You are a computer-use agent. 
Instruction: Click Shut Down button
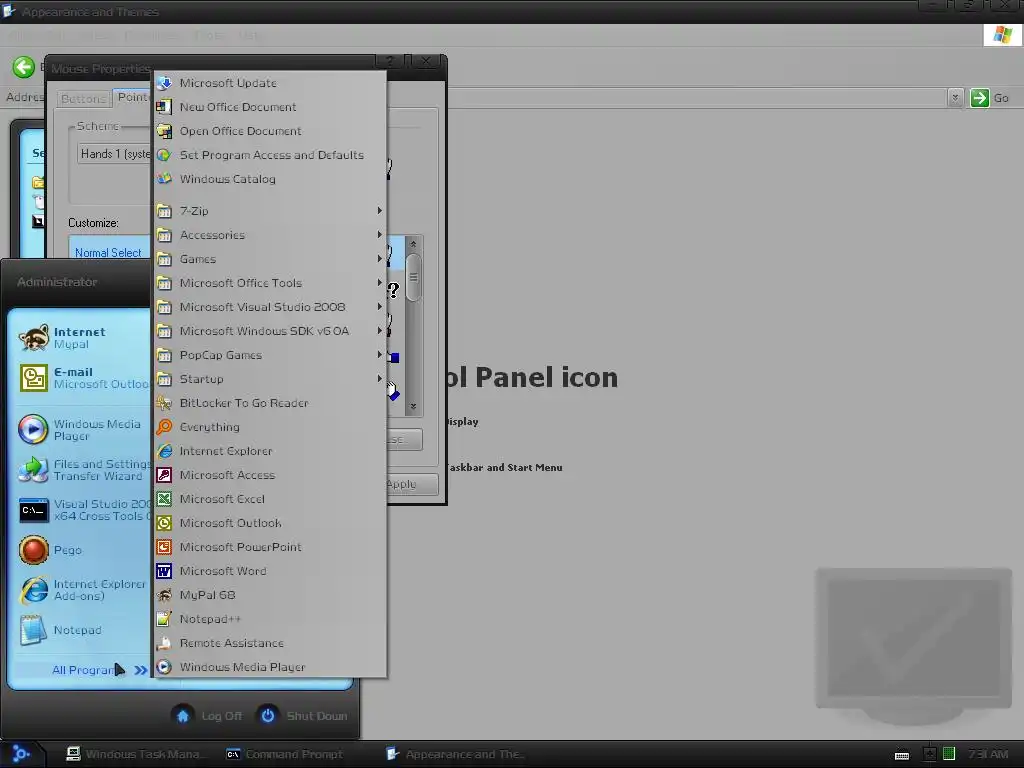click(x=302, y=716)
